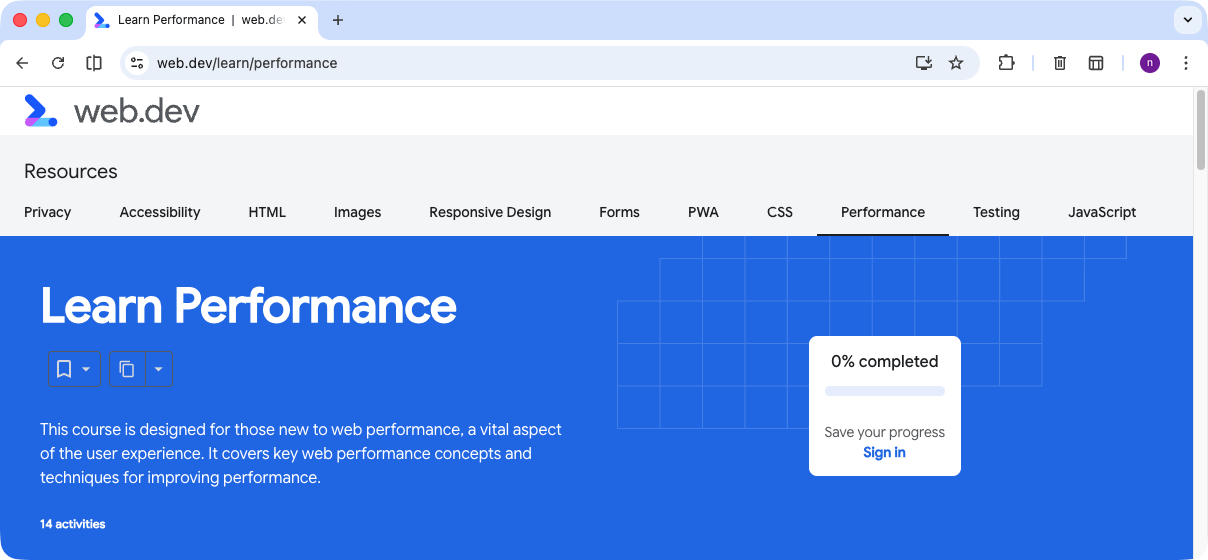Image resolution: width=1208 pixels, height=560 pixels.
Task: Open the PWA tab
Action: (x=703, y=212)
